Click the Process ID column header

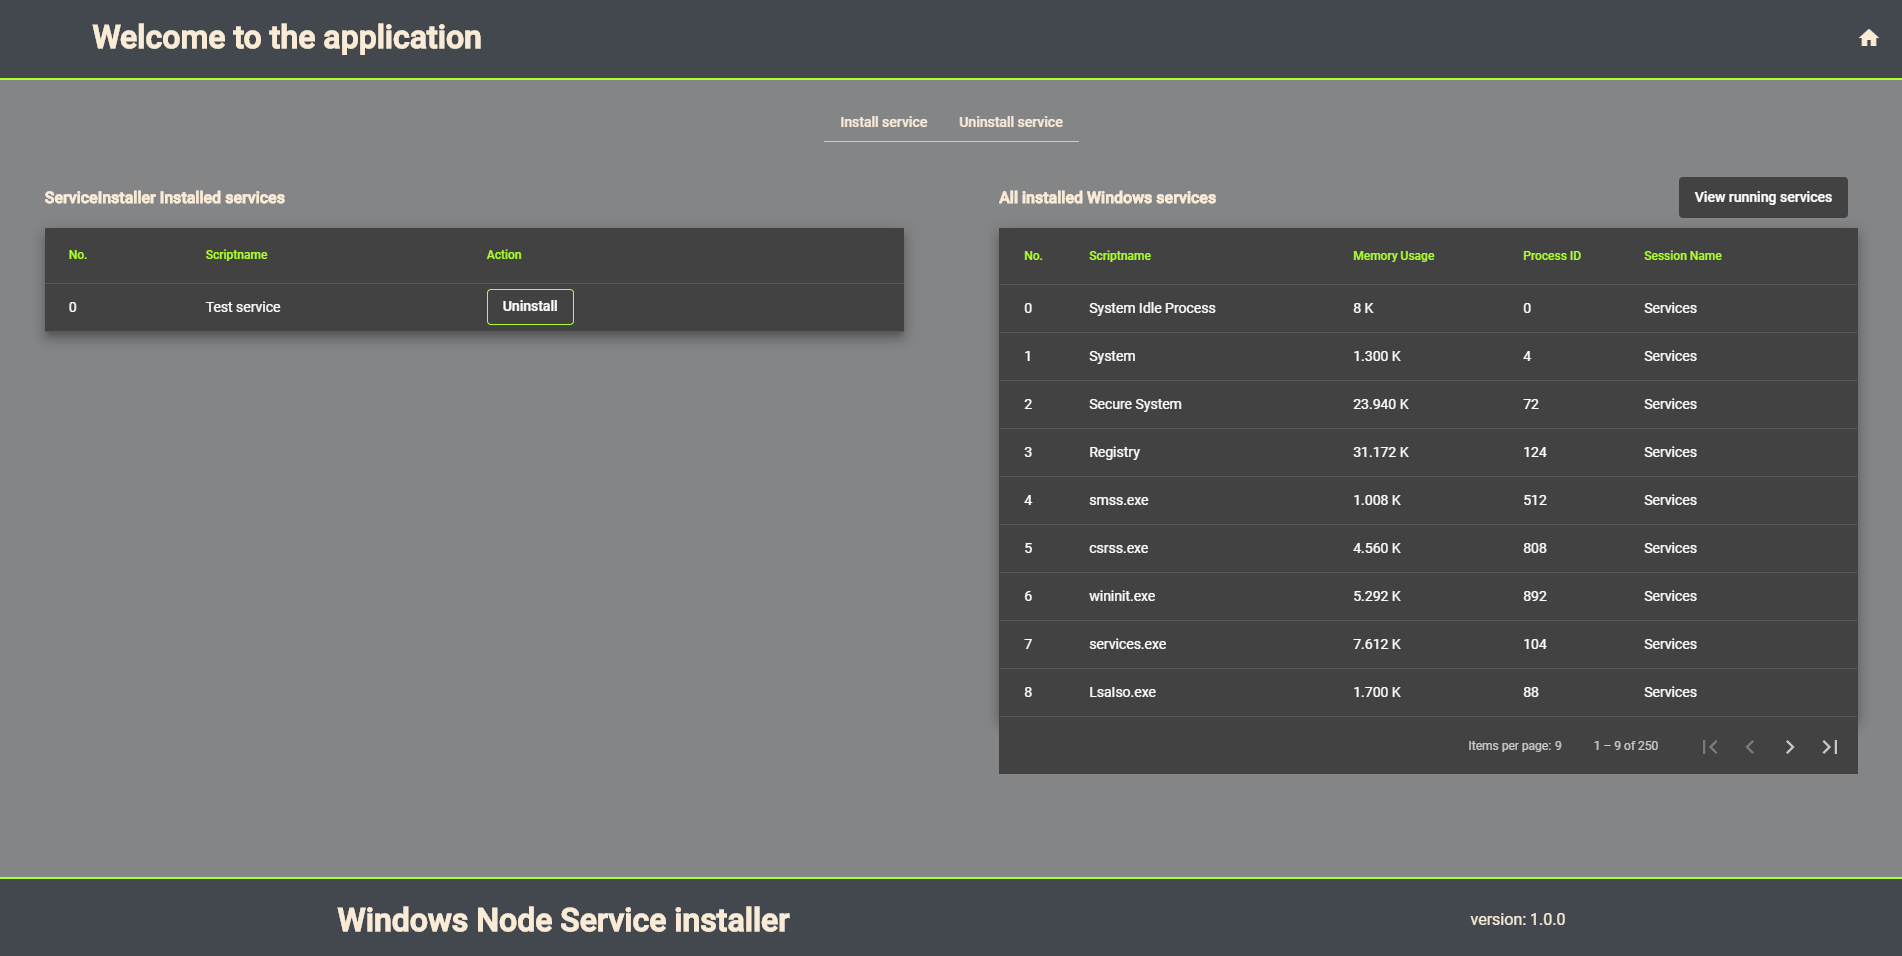click(x=1551, y=256)
